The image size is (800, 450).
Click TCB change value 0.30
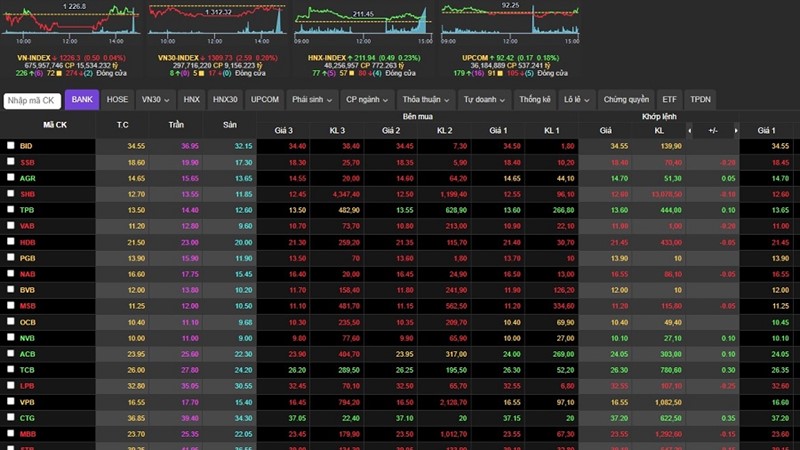pos(728,370)
